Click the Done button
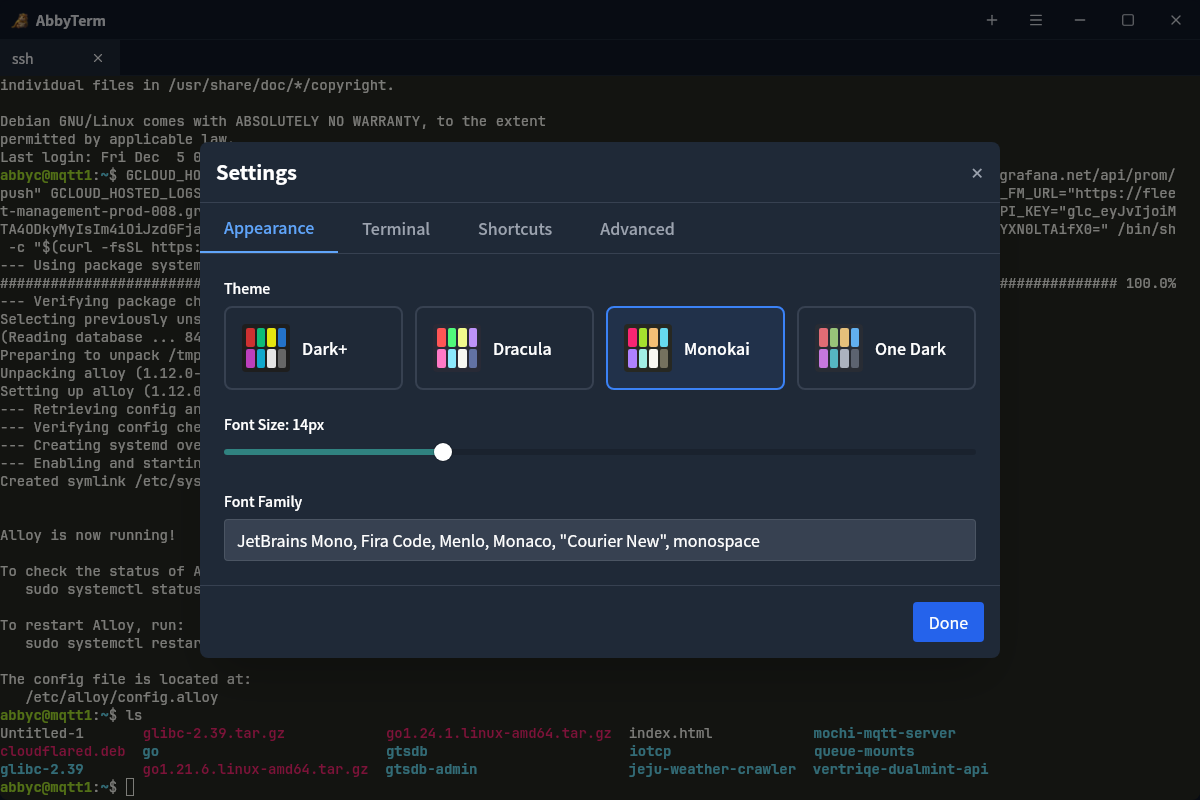Image resolution: width=1200 pixels, height=800 pixels. tap(947, 621)
